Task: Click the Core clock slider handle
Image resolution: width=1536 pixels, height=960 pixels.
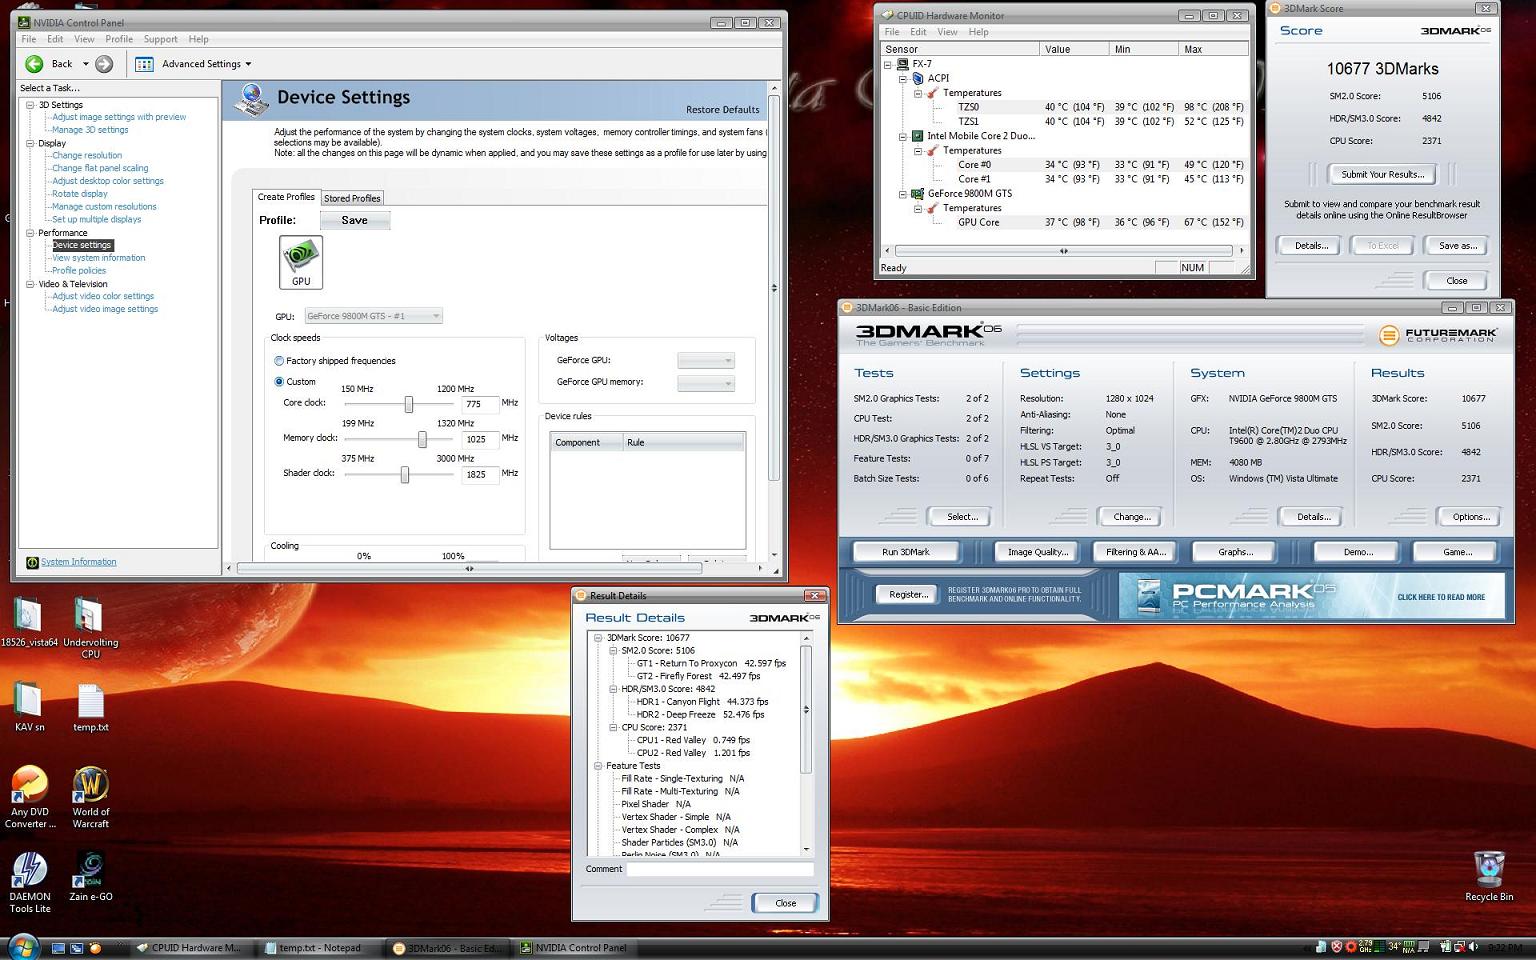Action: [x=408, y=404]
